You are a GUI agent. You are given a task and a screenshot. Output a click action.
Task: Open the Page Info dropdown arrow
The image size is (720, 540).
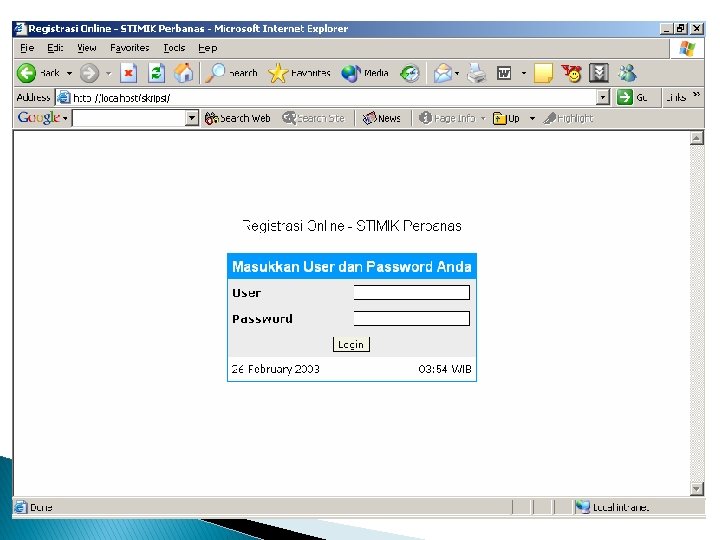click(483, 118)
